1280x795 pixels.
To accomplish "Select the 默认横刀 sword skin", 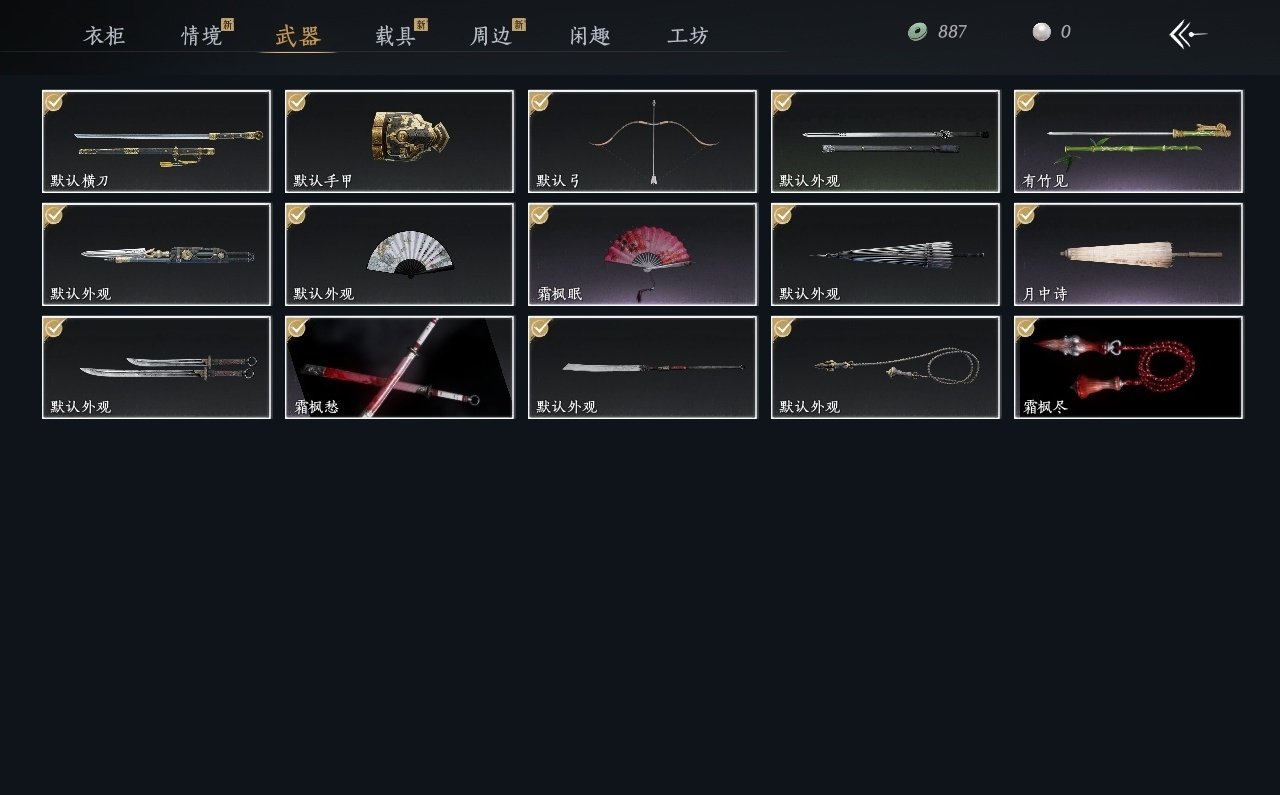I will (156, 141).
